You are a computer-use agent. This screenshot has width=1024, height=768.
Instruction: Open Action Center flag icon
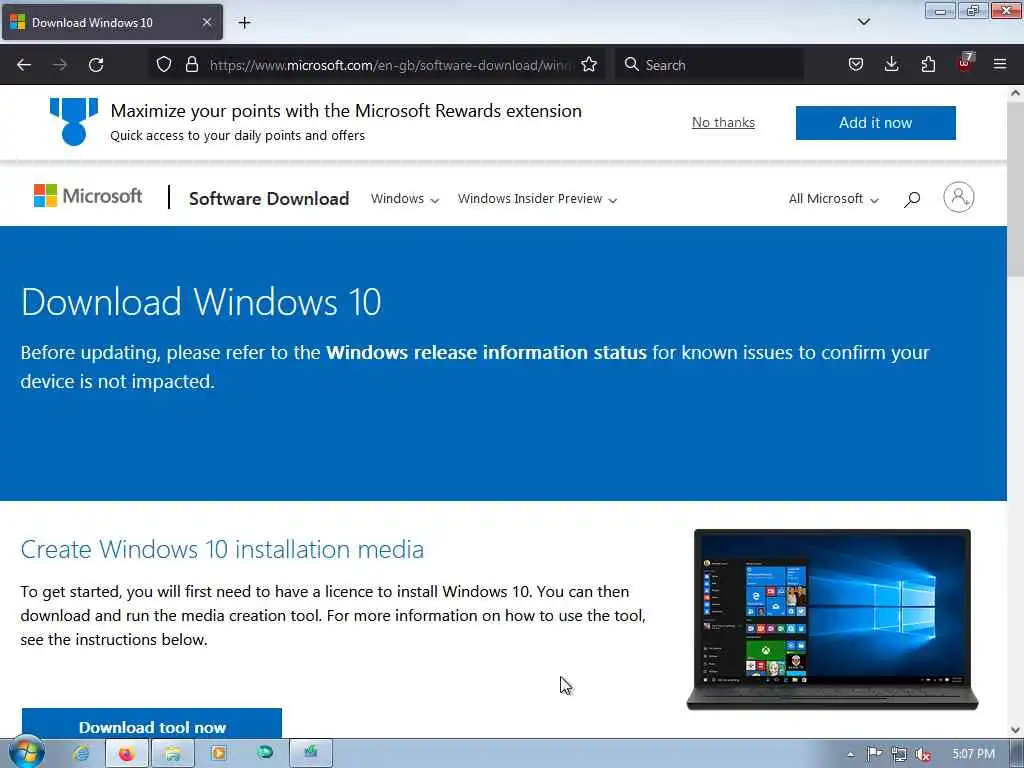[874, 754]
